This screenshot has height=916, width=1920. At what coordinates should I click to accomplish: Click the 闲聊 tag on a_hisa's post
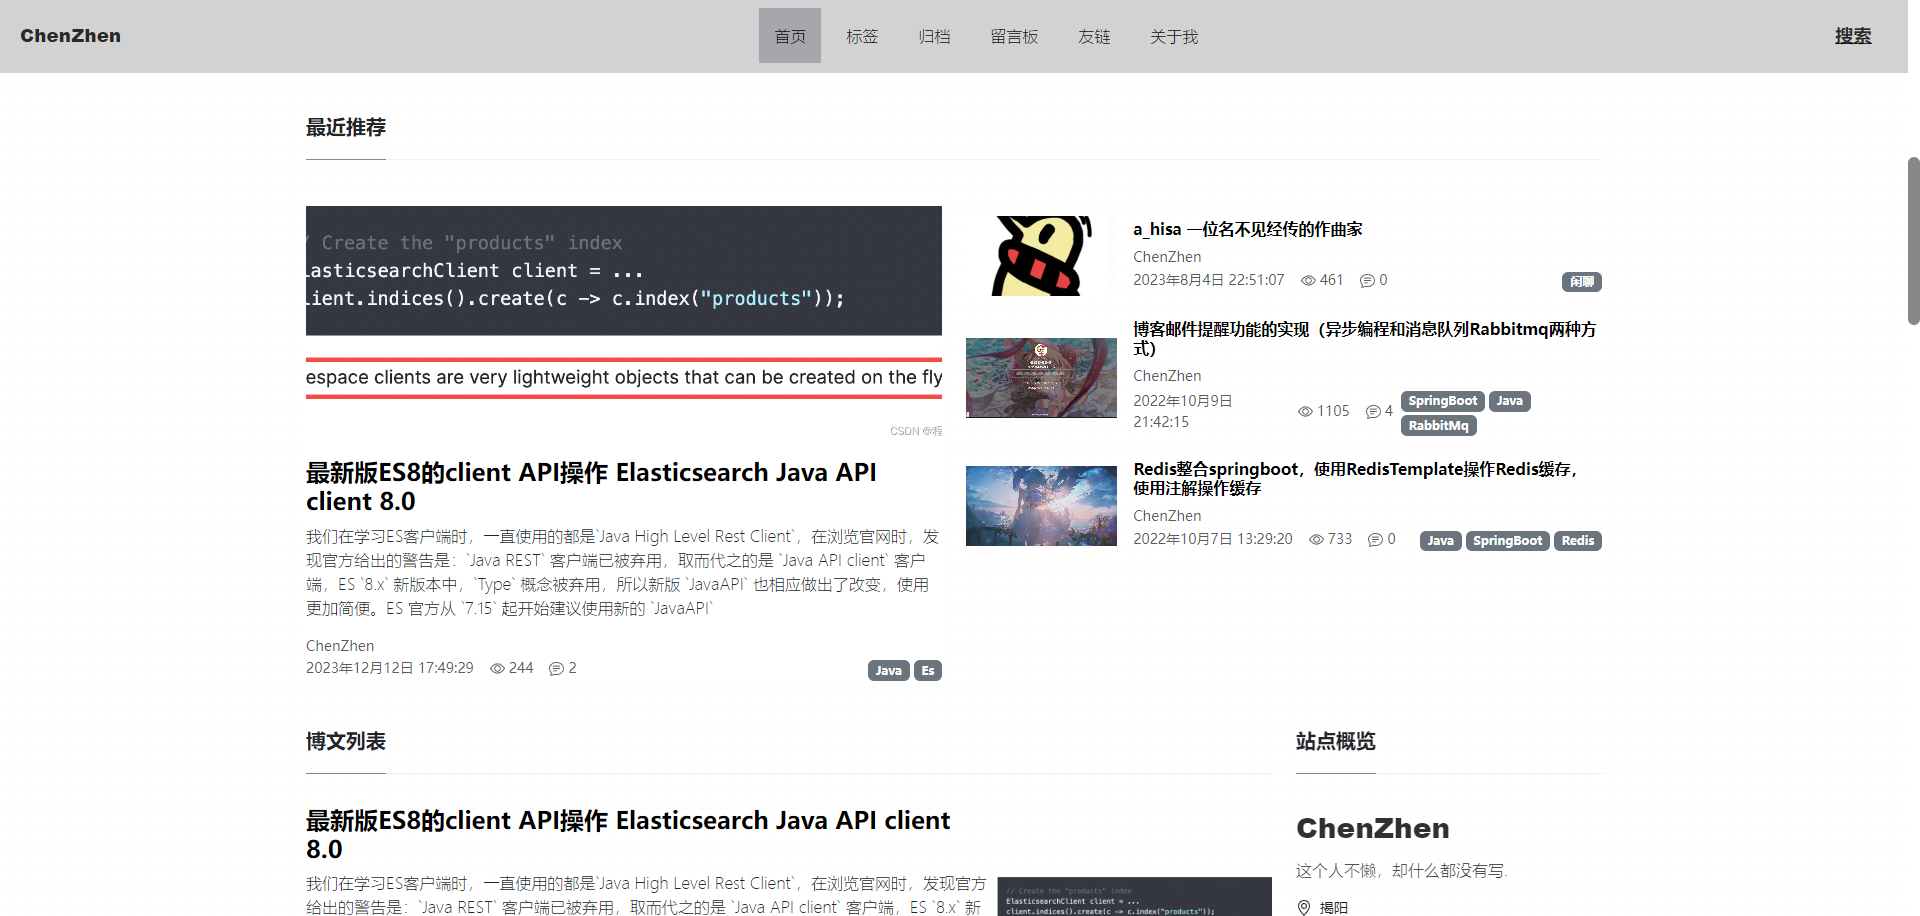pos(1581,281)
